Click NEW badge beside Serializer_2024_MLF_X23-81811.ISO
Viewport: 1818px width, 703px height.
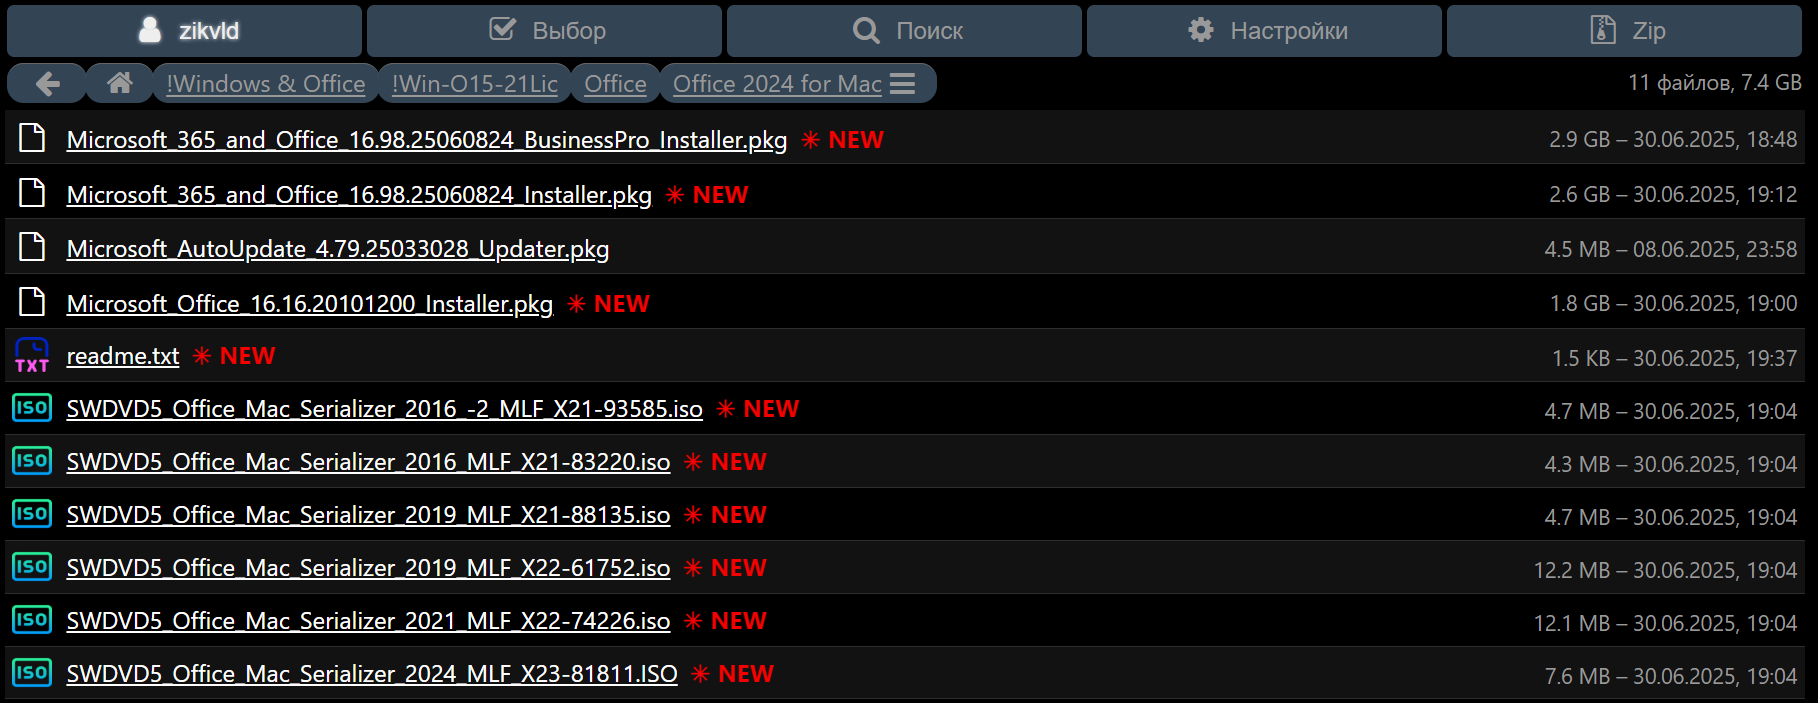(732, 674)
